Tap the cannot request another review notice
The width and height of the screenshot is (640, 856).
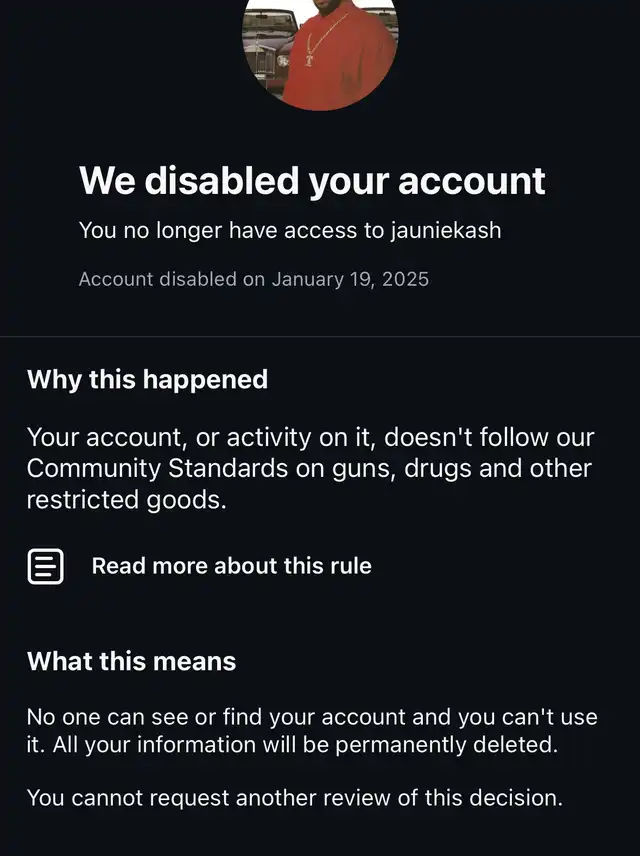(294, 797)
